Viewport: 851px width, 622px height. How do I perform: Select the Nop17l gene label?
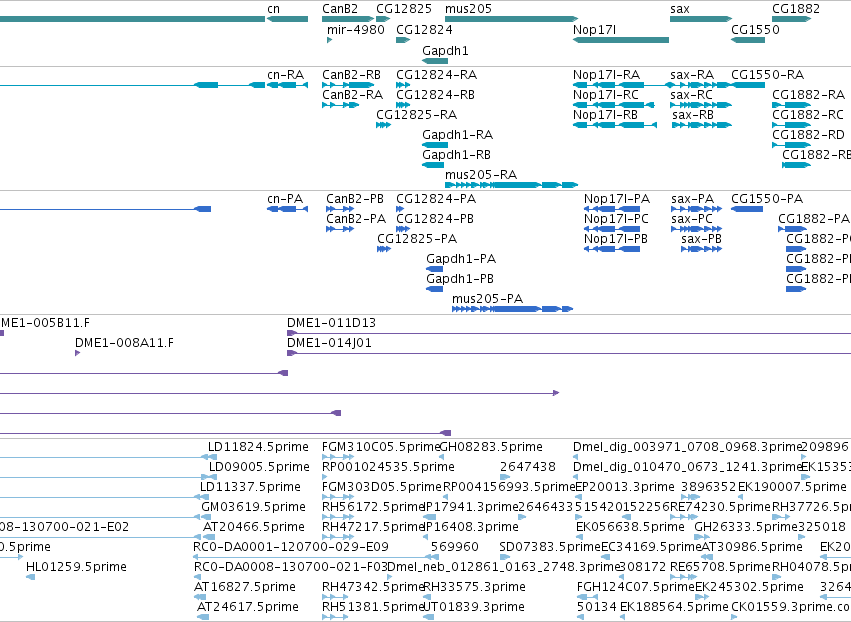(594, 29)
